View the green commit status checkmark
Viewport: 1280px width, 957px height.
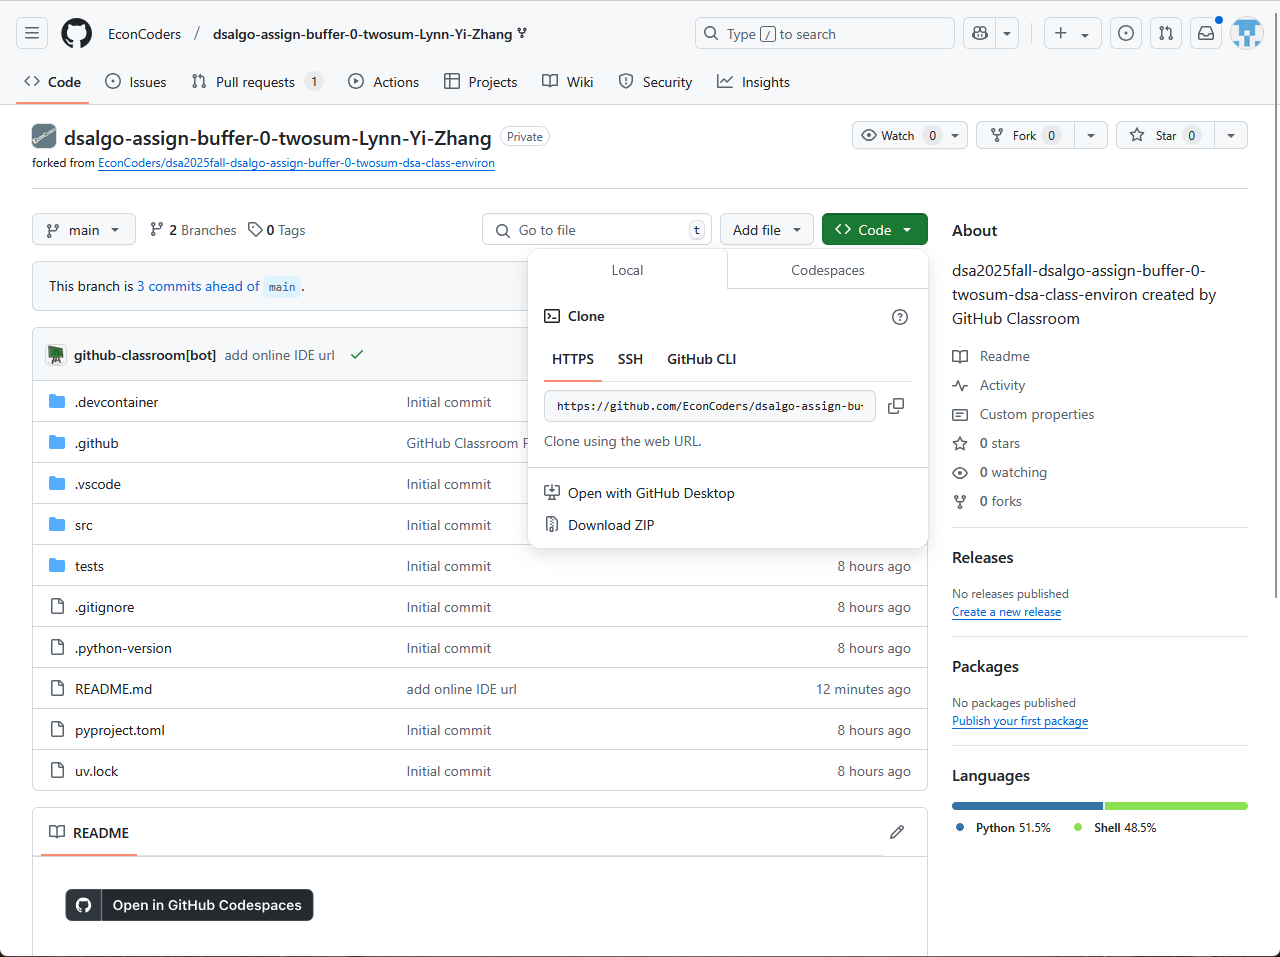pyautogui.click(x=357, y=355)
